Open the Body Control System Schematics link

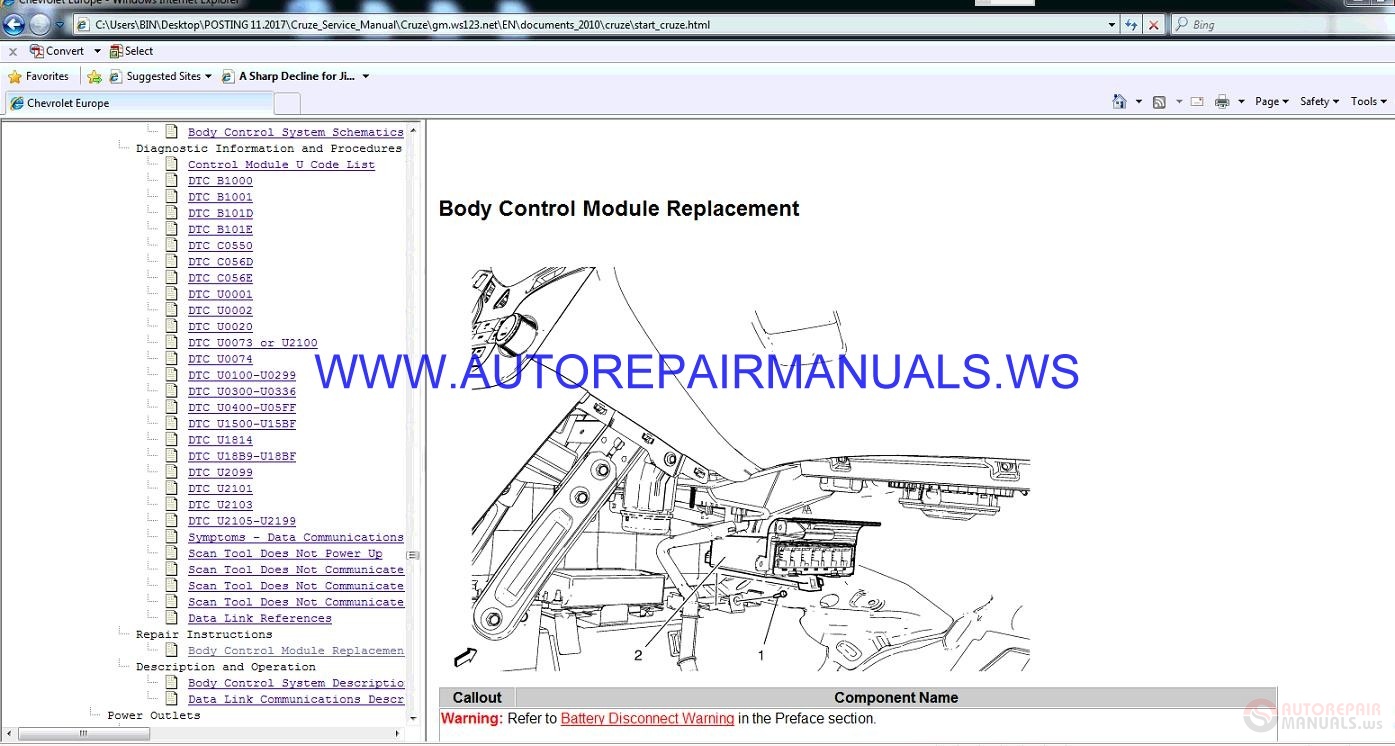point(296,132)
